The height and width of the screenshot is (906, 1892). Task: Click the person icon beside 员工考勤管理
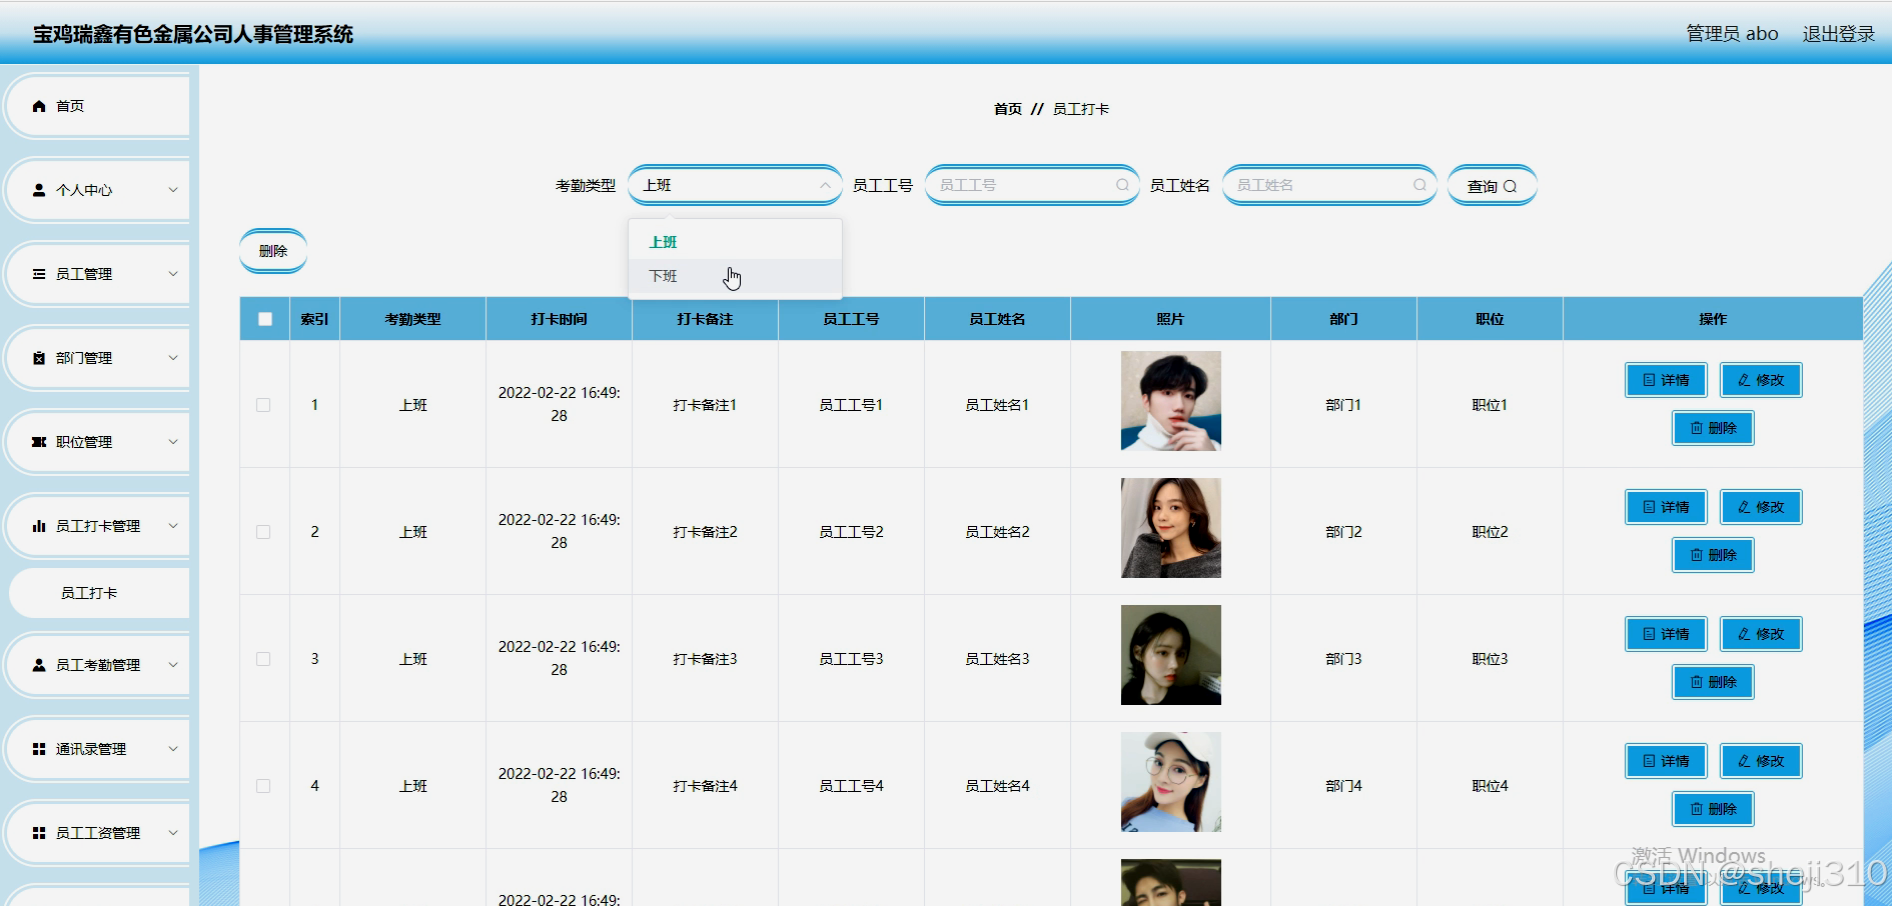[39, 665]
